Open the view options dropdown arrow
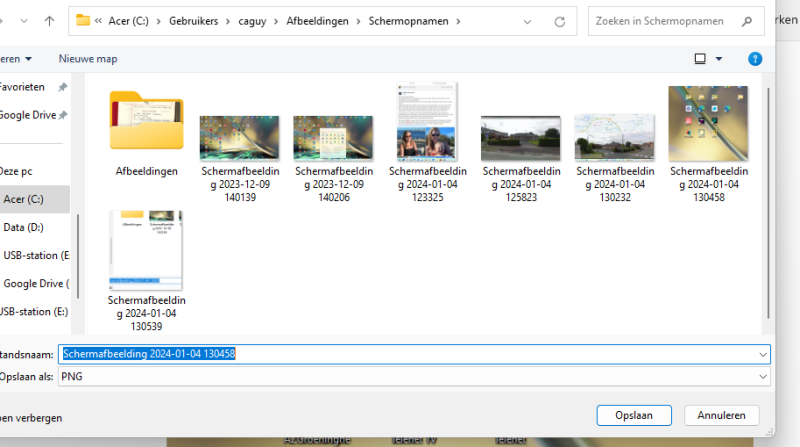This screenshot has height=447, width=800. coord(719,59)
